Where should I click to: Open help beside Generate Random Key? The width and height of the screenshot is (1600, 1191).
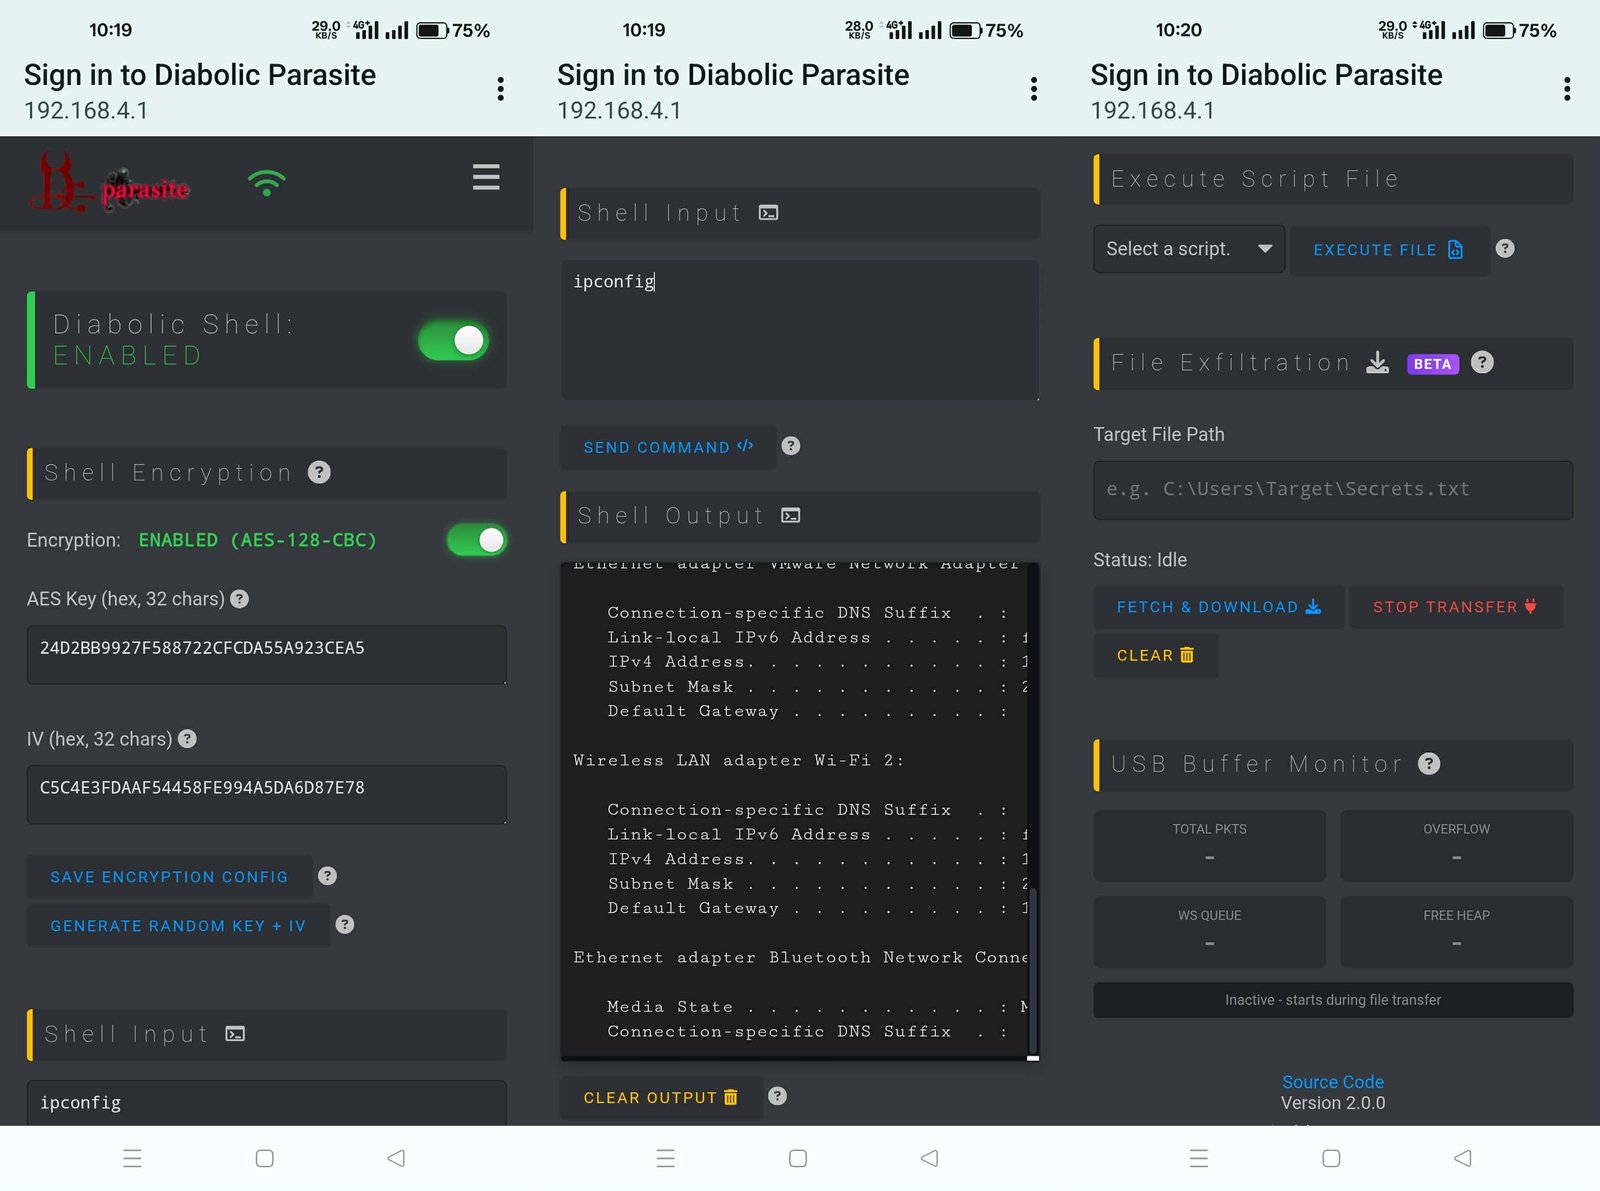(345, 924)
